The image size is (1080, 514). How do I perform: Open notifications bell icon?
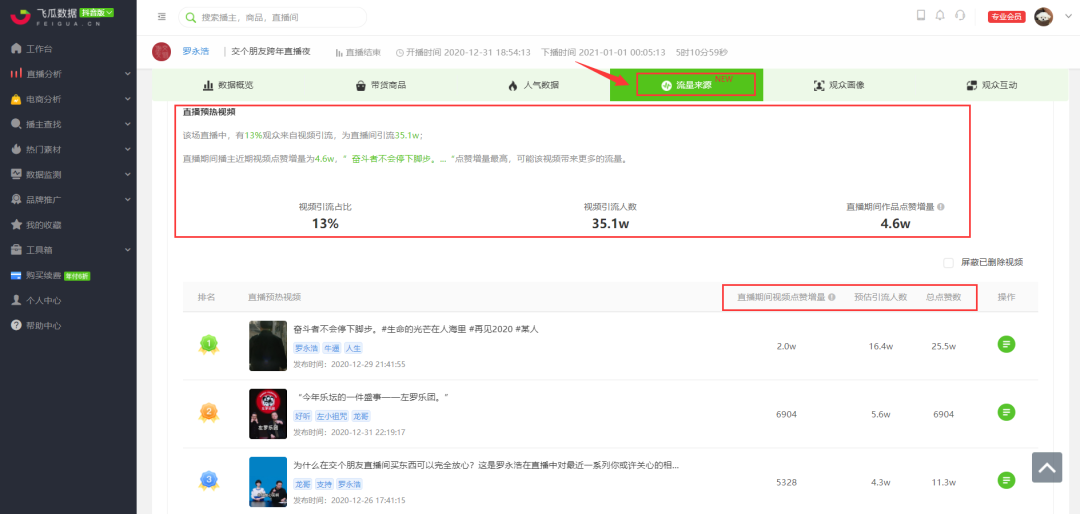pyautogui.click(x=940, y=15)
